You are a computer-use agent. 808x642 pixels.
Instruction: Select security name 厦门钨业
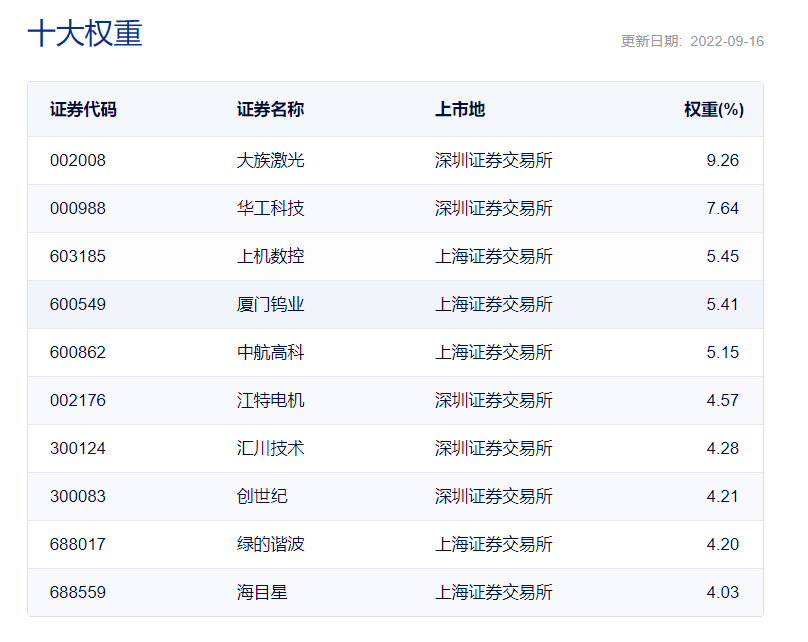(x=271, y=304)
